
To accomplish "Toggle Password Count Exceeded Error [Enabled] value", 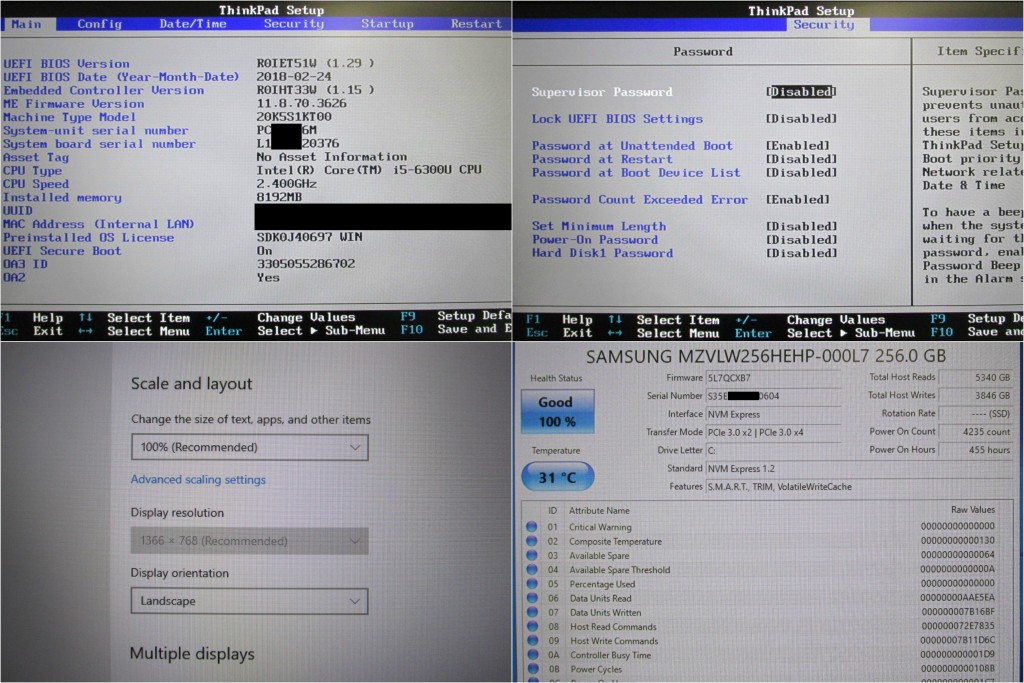I will coord(797,199).
